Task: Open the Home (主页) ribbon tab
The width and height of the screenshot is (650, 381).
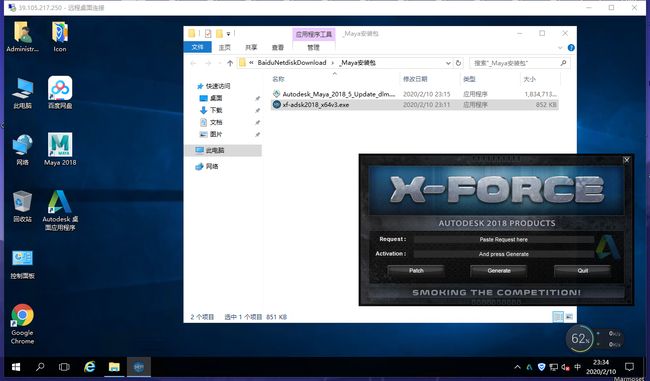Action: click(224, 47)
